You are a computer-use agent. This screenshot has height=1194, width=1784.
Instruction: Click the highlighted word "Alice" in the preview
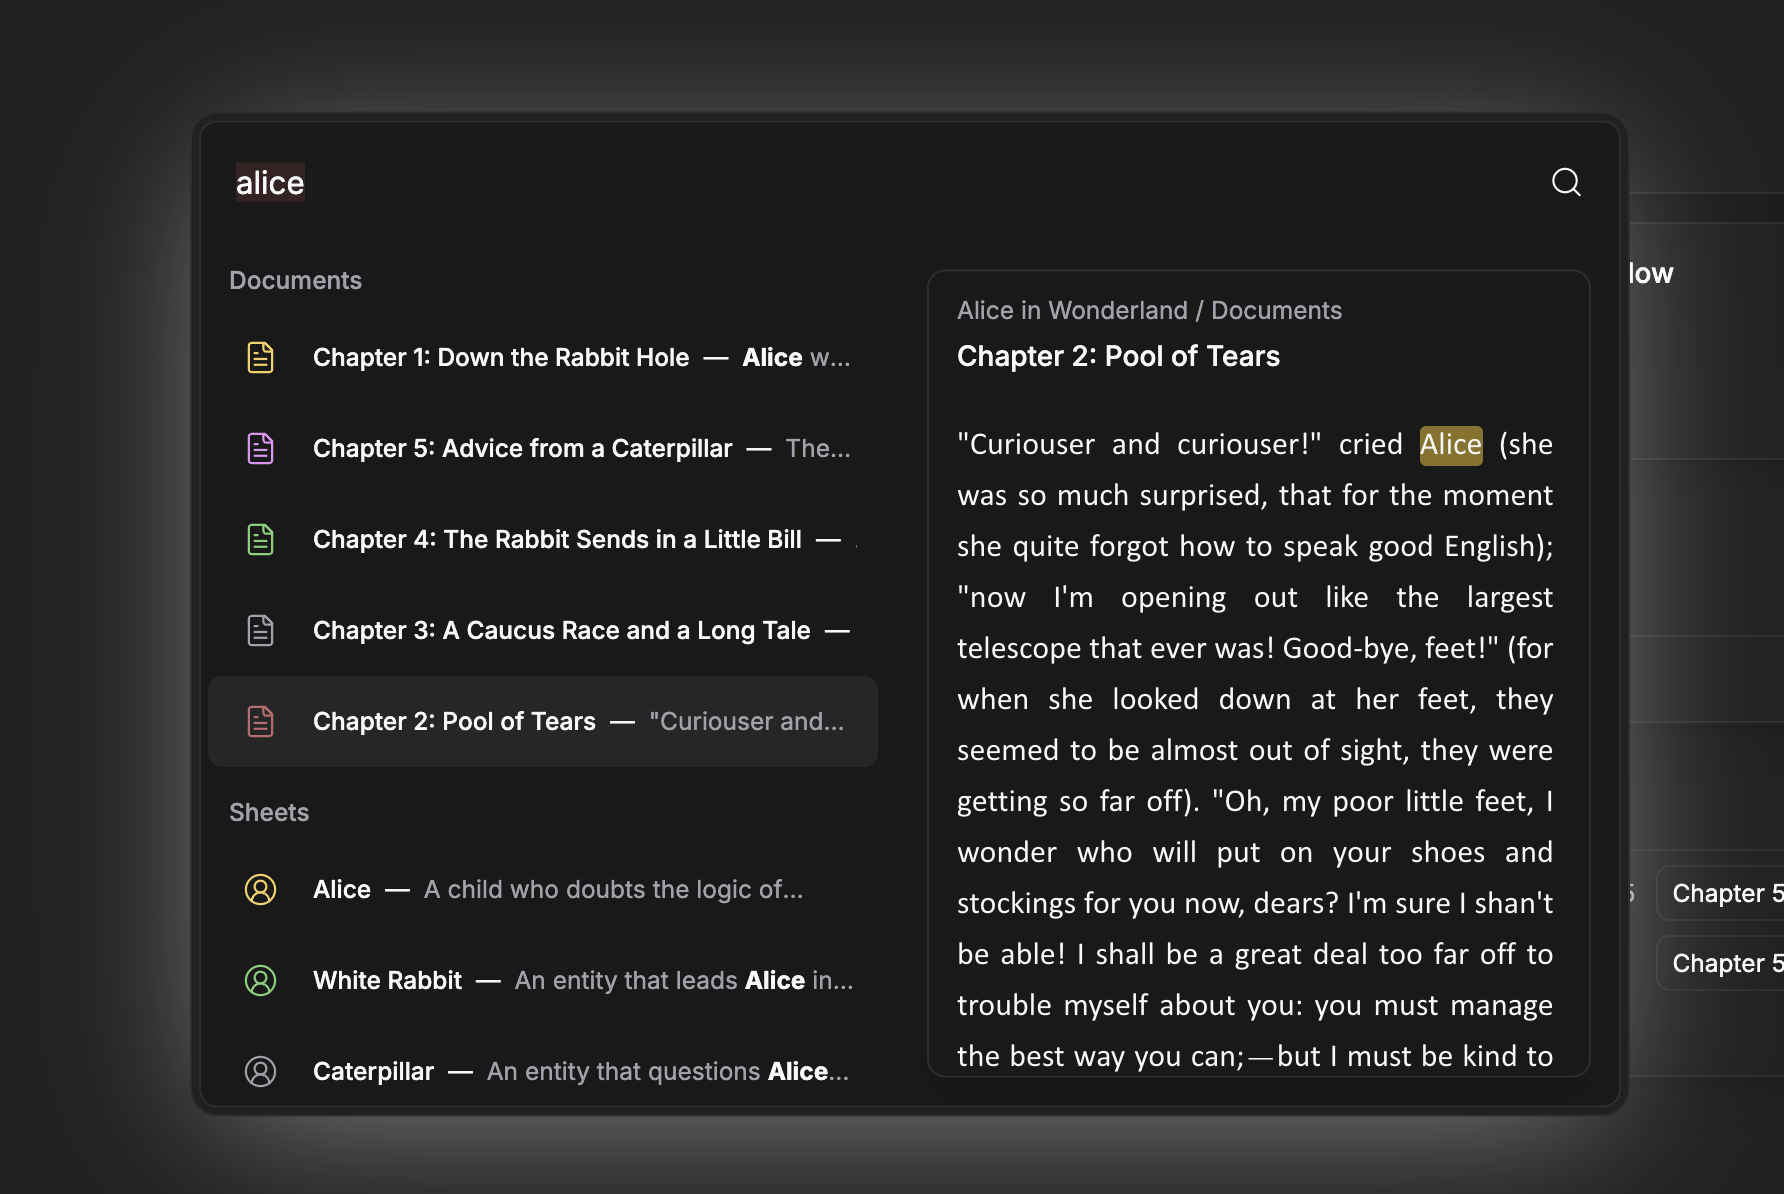(1451, 444)
